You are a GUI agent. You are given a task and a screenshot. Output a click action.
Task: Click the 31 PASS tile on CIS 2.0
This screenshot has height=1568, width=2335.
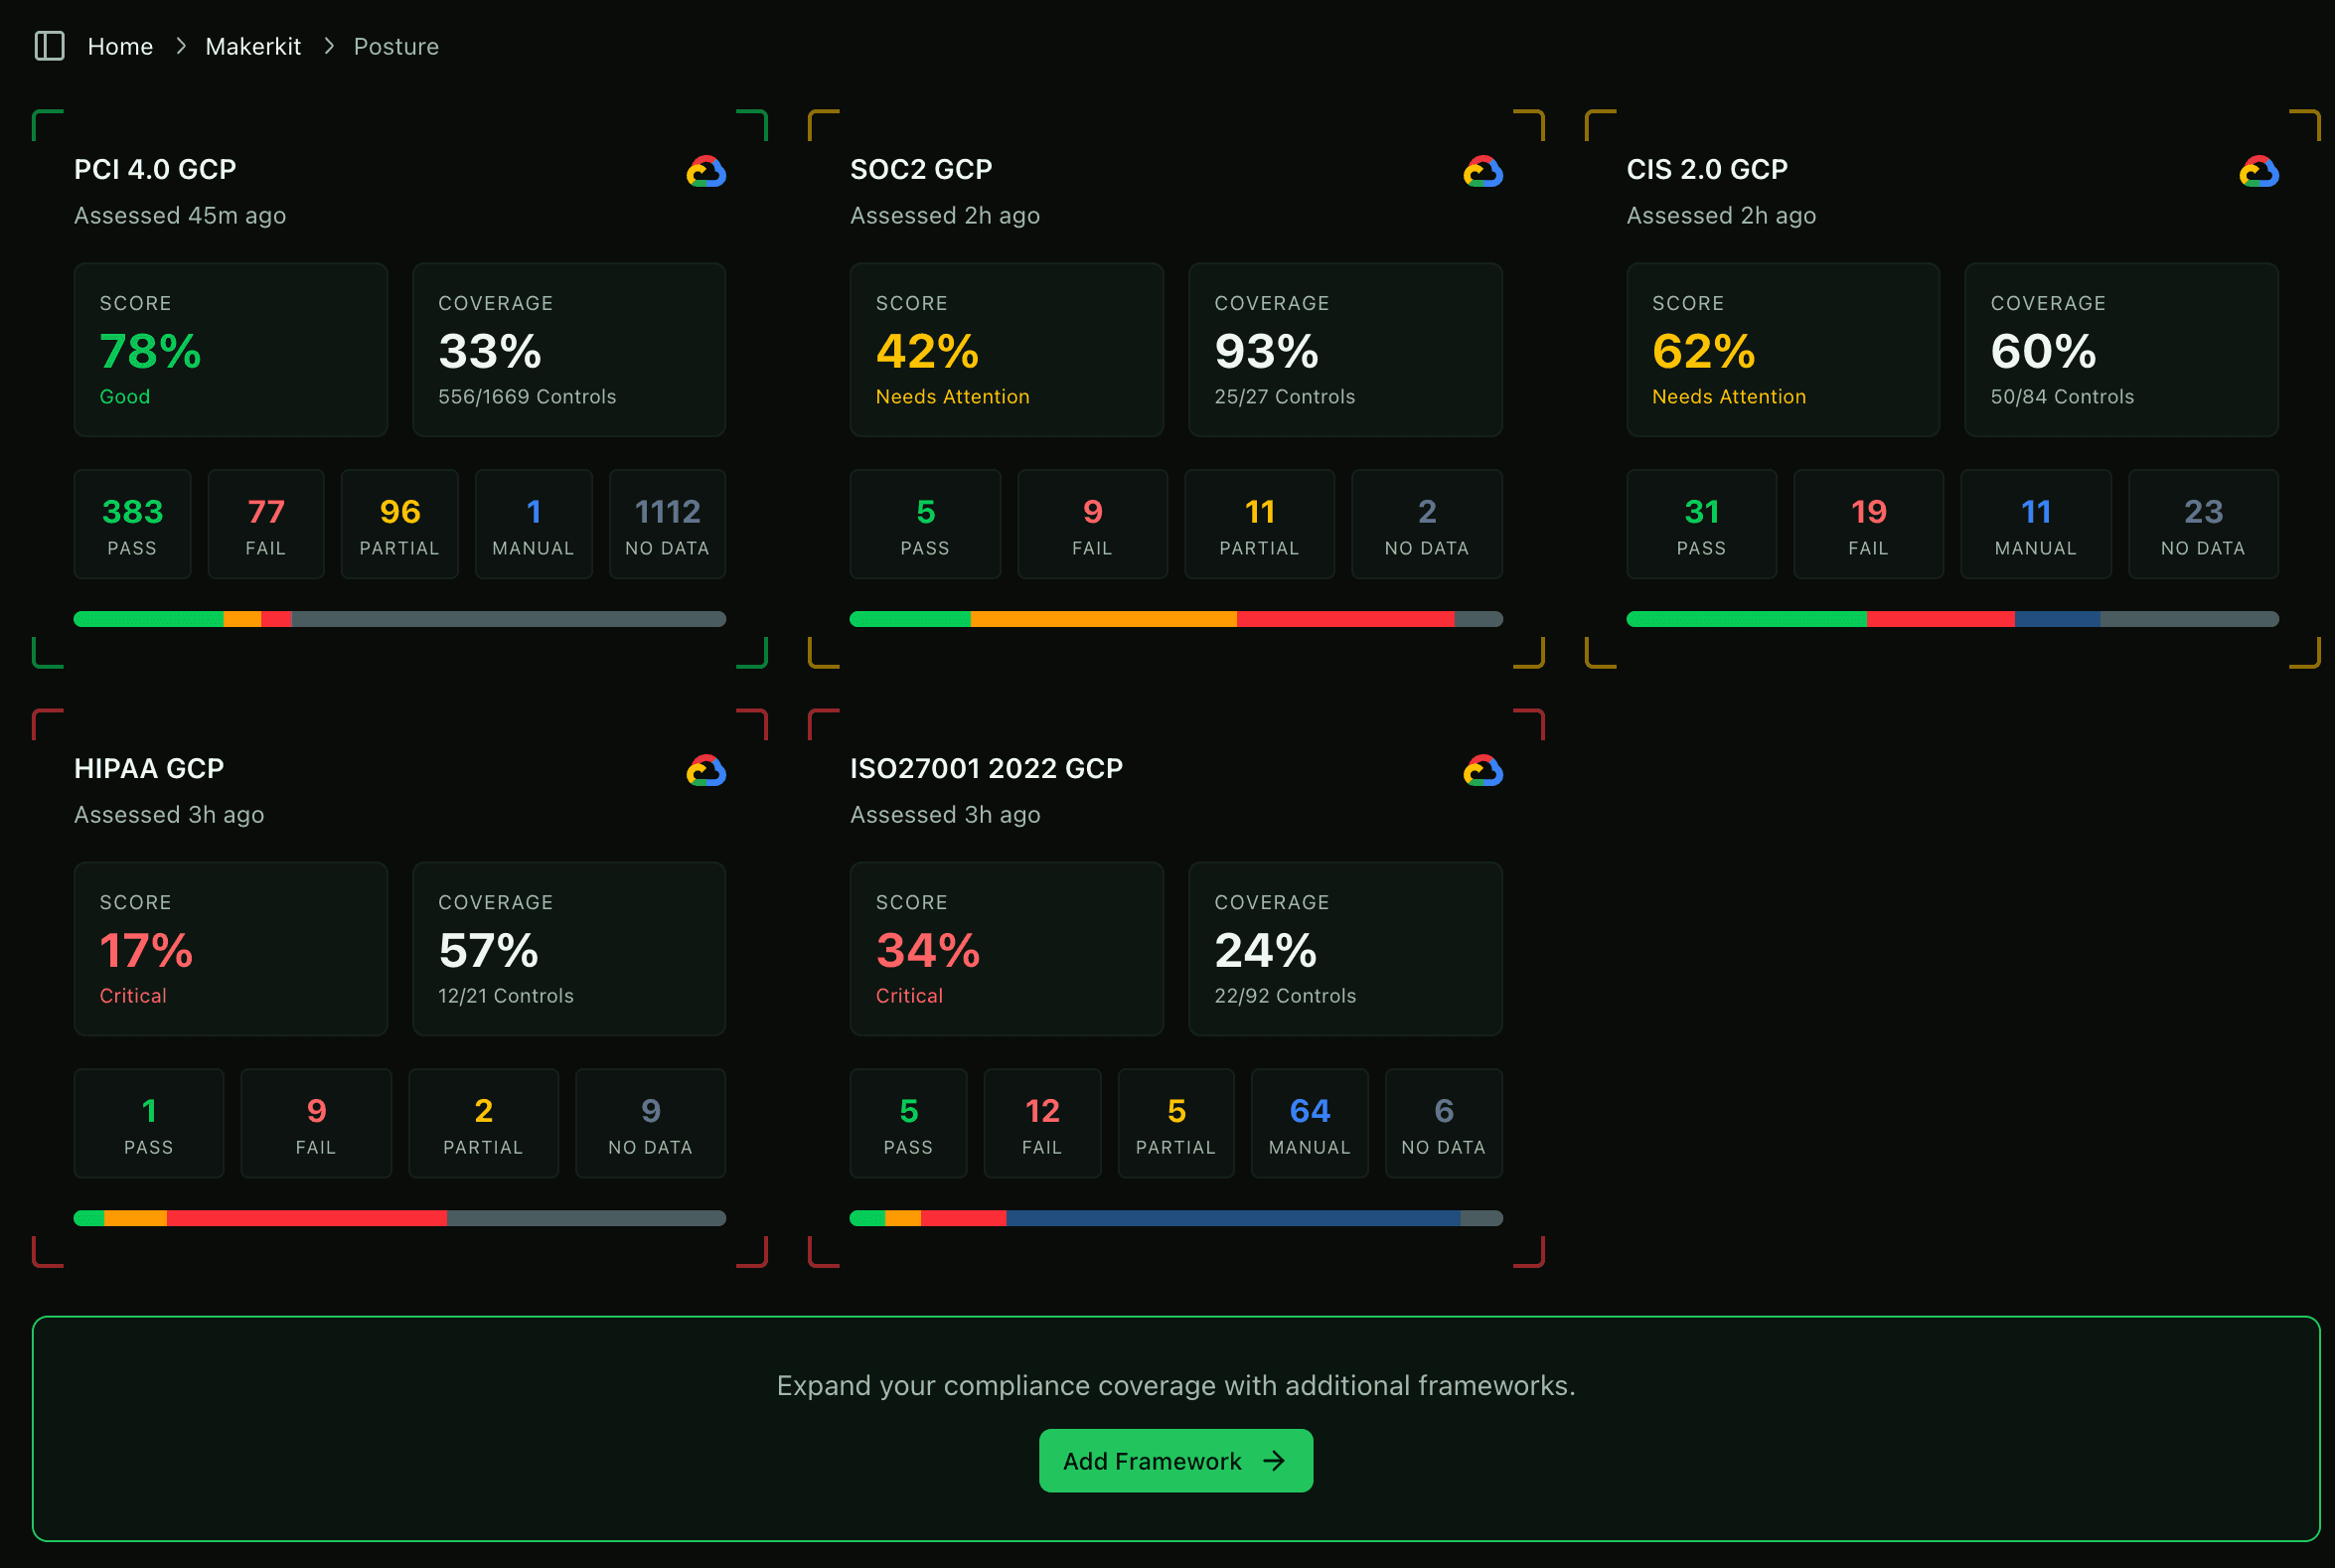[1701, 524]
